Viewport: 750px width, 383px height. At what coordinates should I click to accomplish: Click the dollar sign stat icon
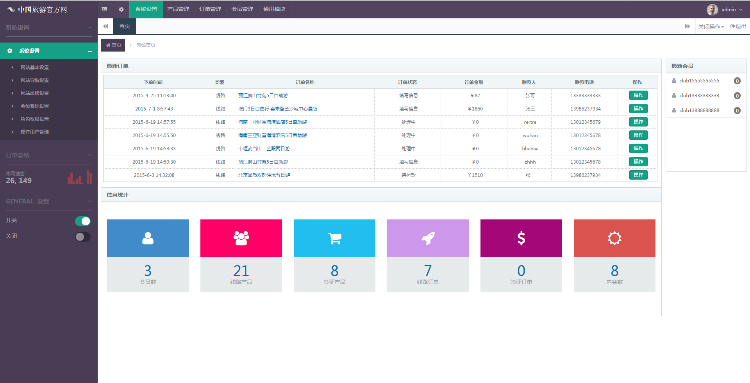coord(521,238)
